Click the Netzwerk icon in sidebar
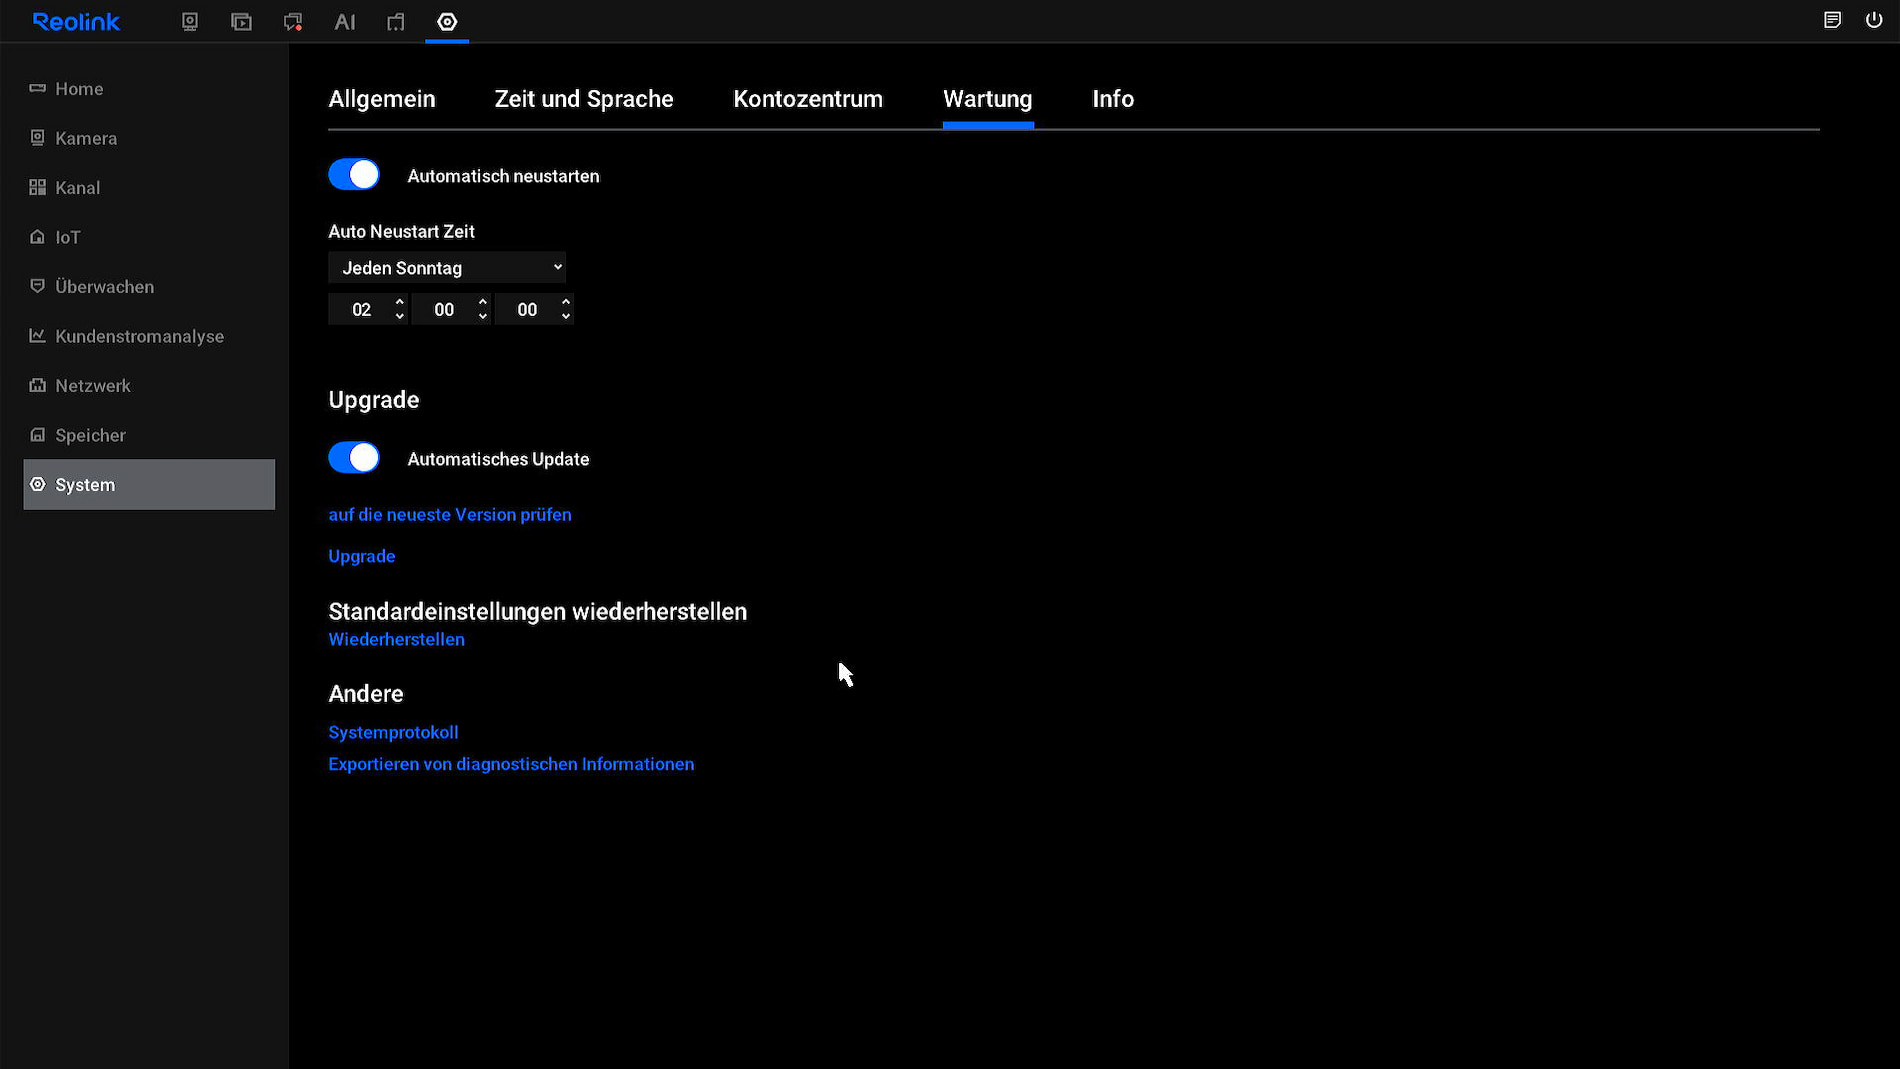This screenshot has height=1069, width=1900. 37,385
